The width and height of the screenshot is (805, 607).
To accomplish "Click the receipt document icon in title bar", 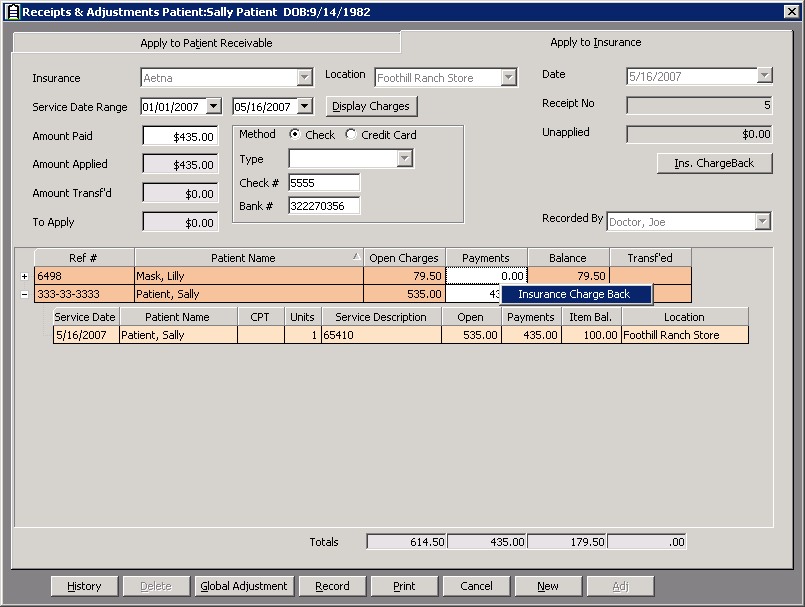I will coord(12,11).
